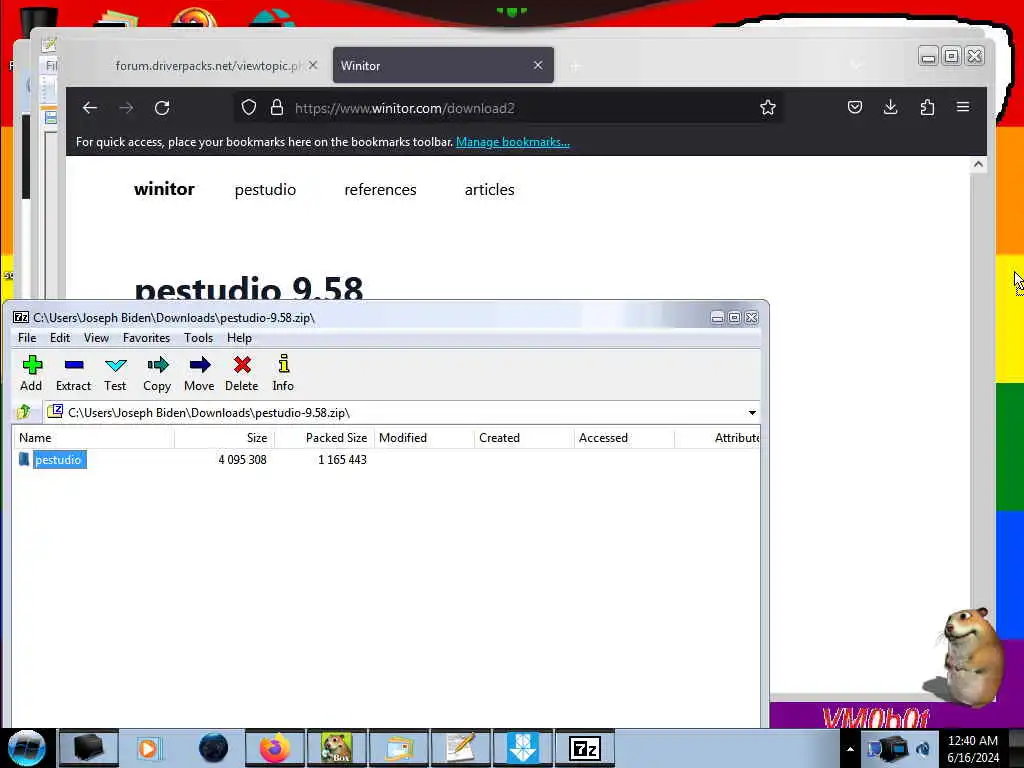Select the pestudio folder name

(59, 460)
